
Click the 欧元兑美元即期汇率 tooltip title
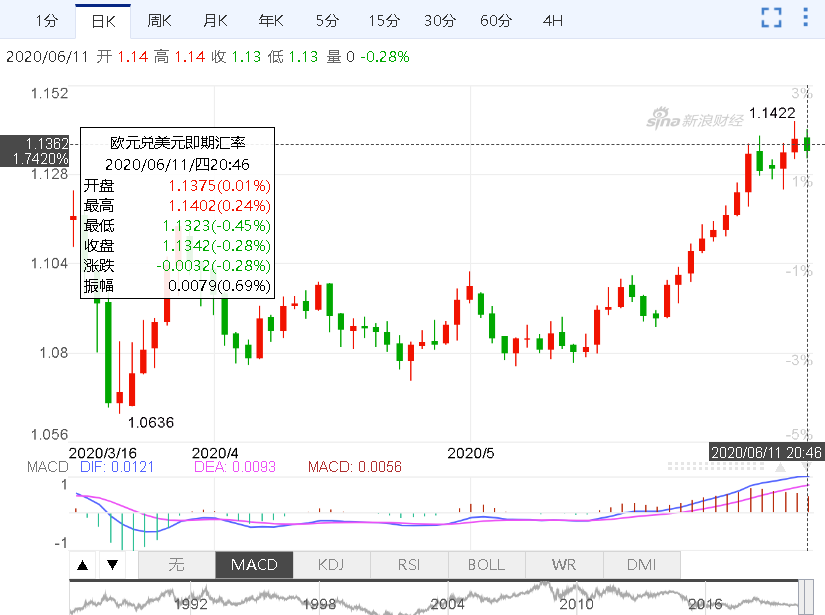178,143
